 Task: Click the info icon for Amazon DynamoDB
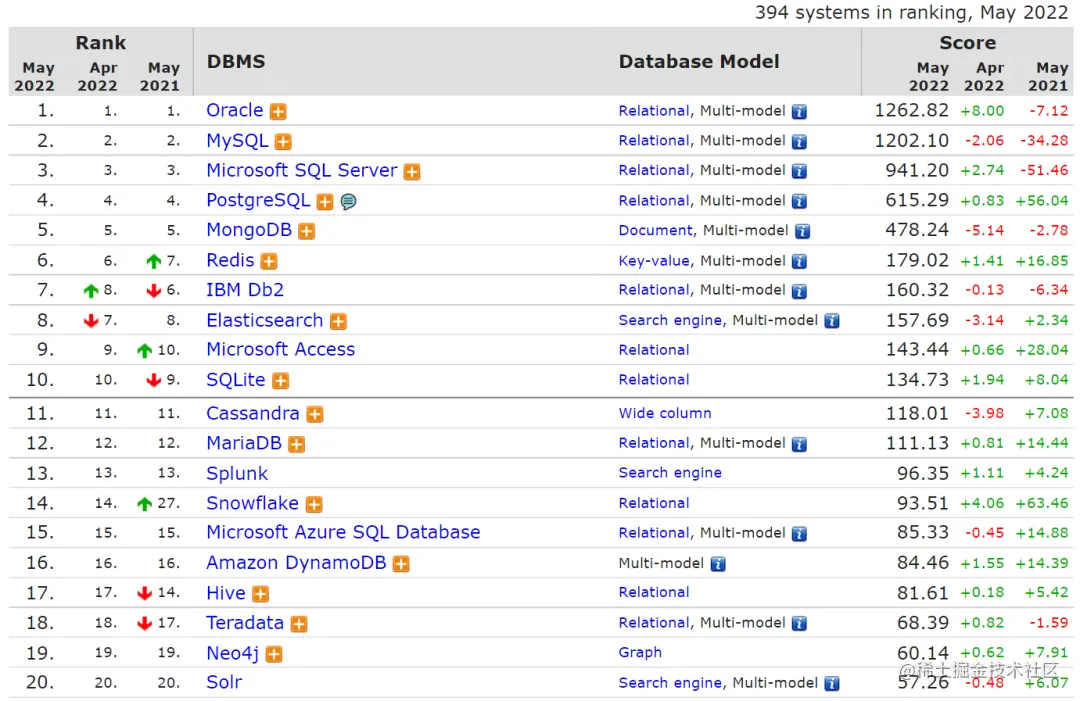(x=717, y=564)
